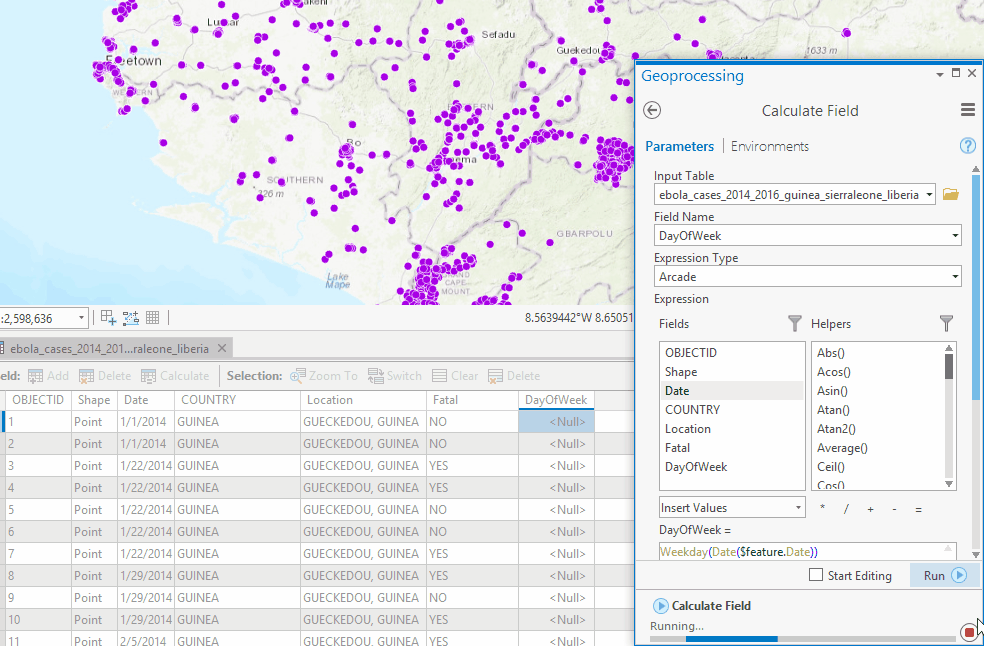Click the Calculate field button in table toolbar
This screenshot has width=984, height=646.
(175, 376)
